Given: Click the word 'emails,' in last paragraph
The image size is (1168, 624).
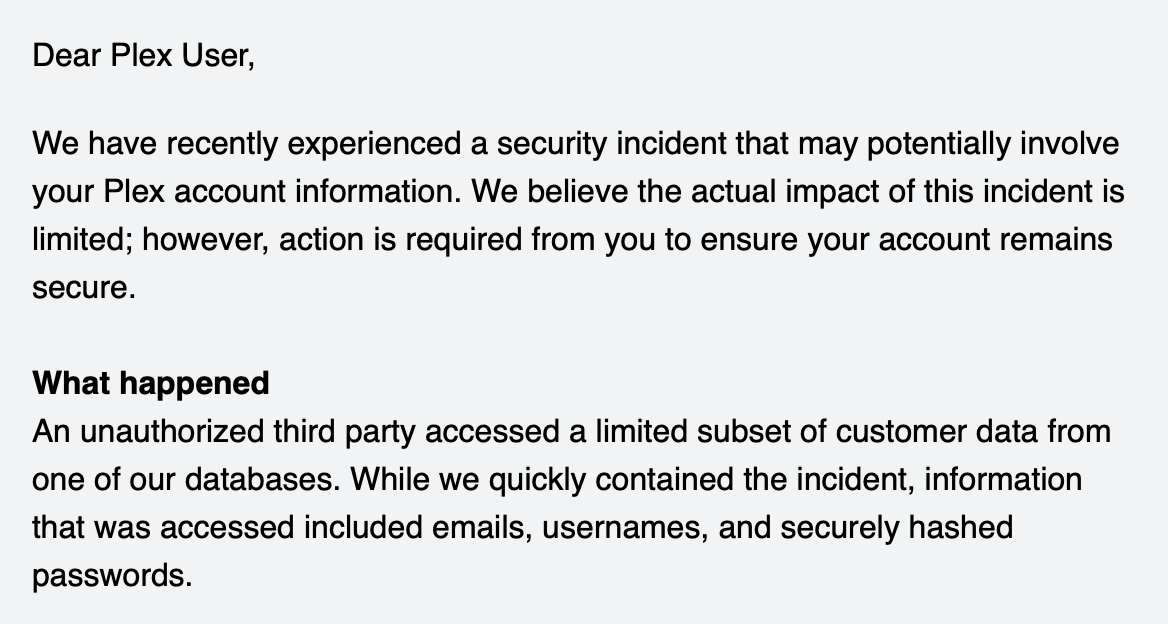Looking at the screenshot, I should [x=482, y=528].
